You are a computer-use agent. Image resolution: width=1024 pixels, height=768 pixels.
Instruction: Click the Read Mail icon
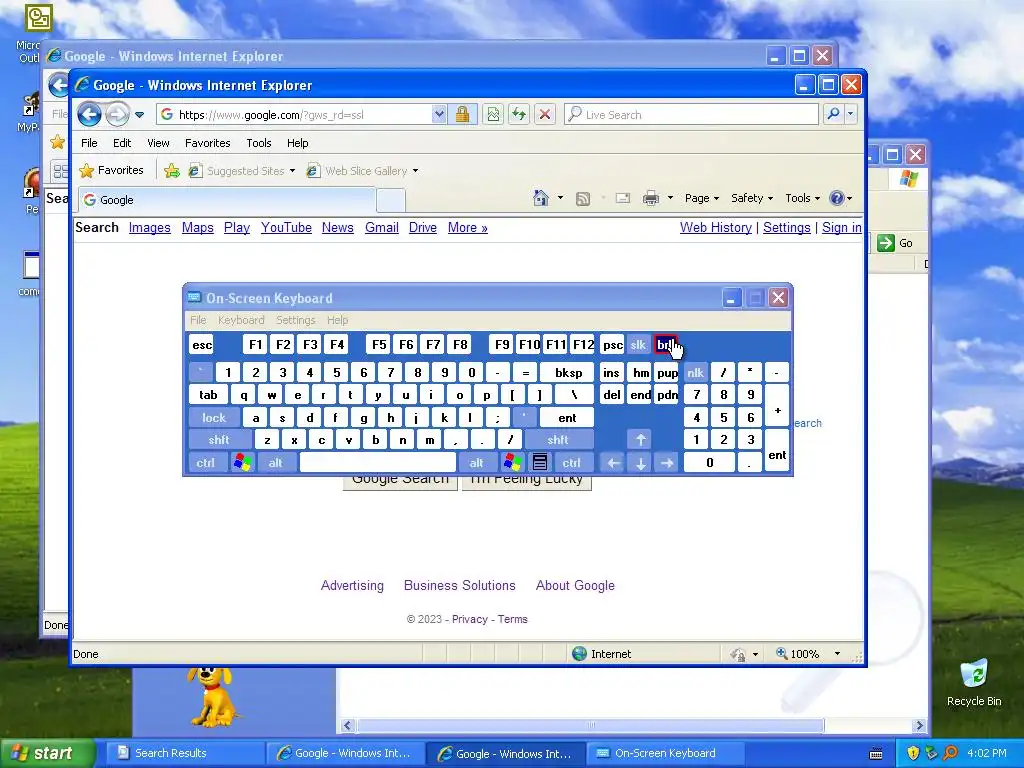tap(622, 198)
